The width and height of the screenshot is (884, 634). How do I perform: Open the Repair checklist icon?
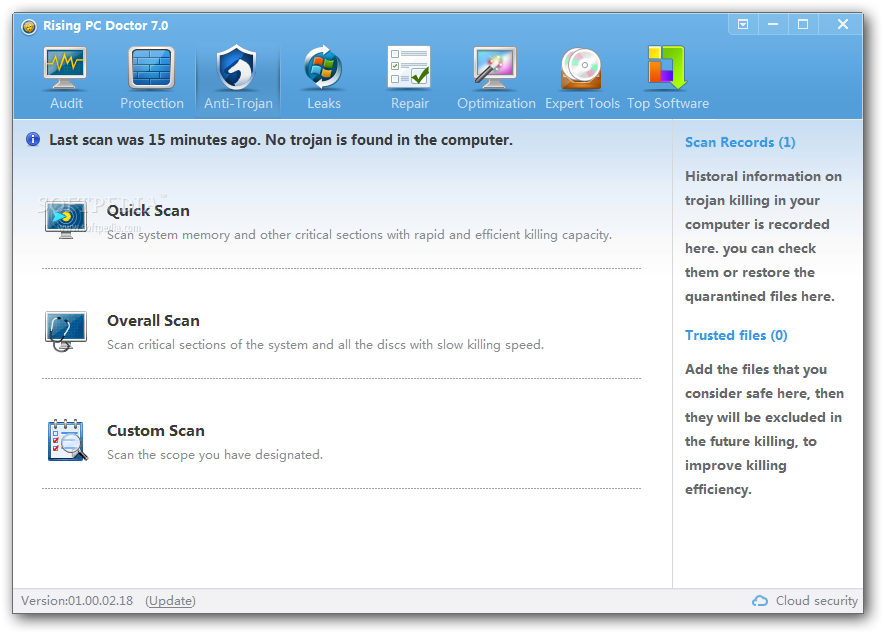(409, 67)
